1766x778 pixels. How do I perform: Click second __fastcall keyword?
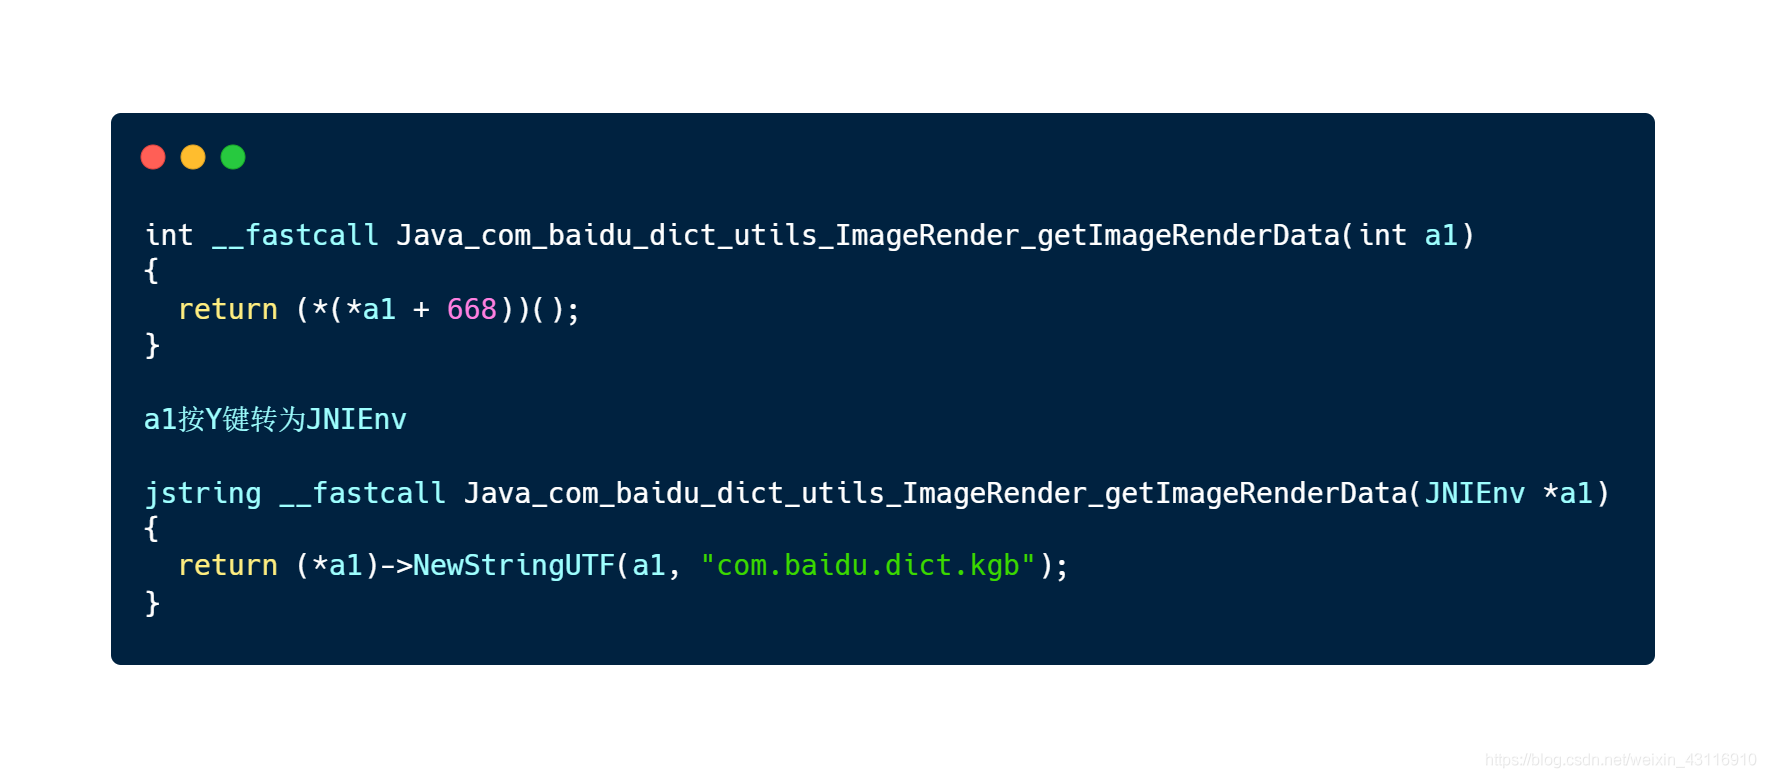click(x=362, y=493)
